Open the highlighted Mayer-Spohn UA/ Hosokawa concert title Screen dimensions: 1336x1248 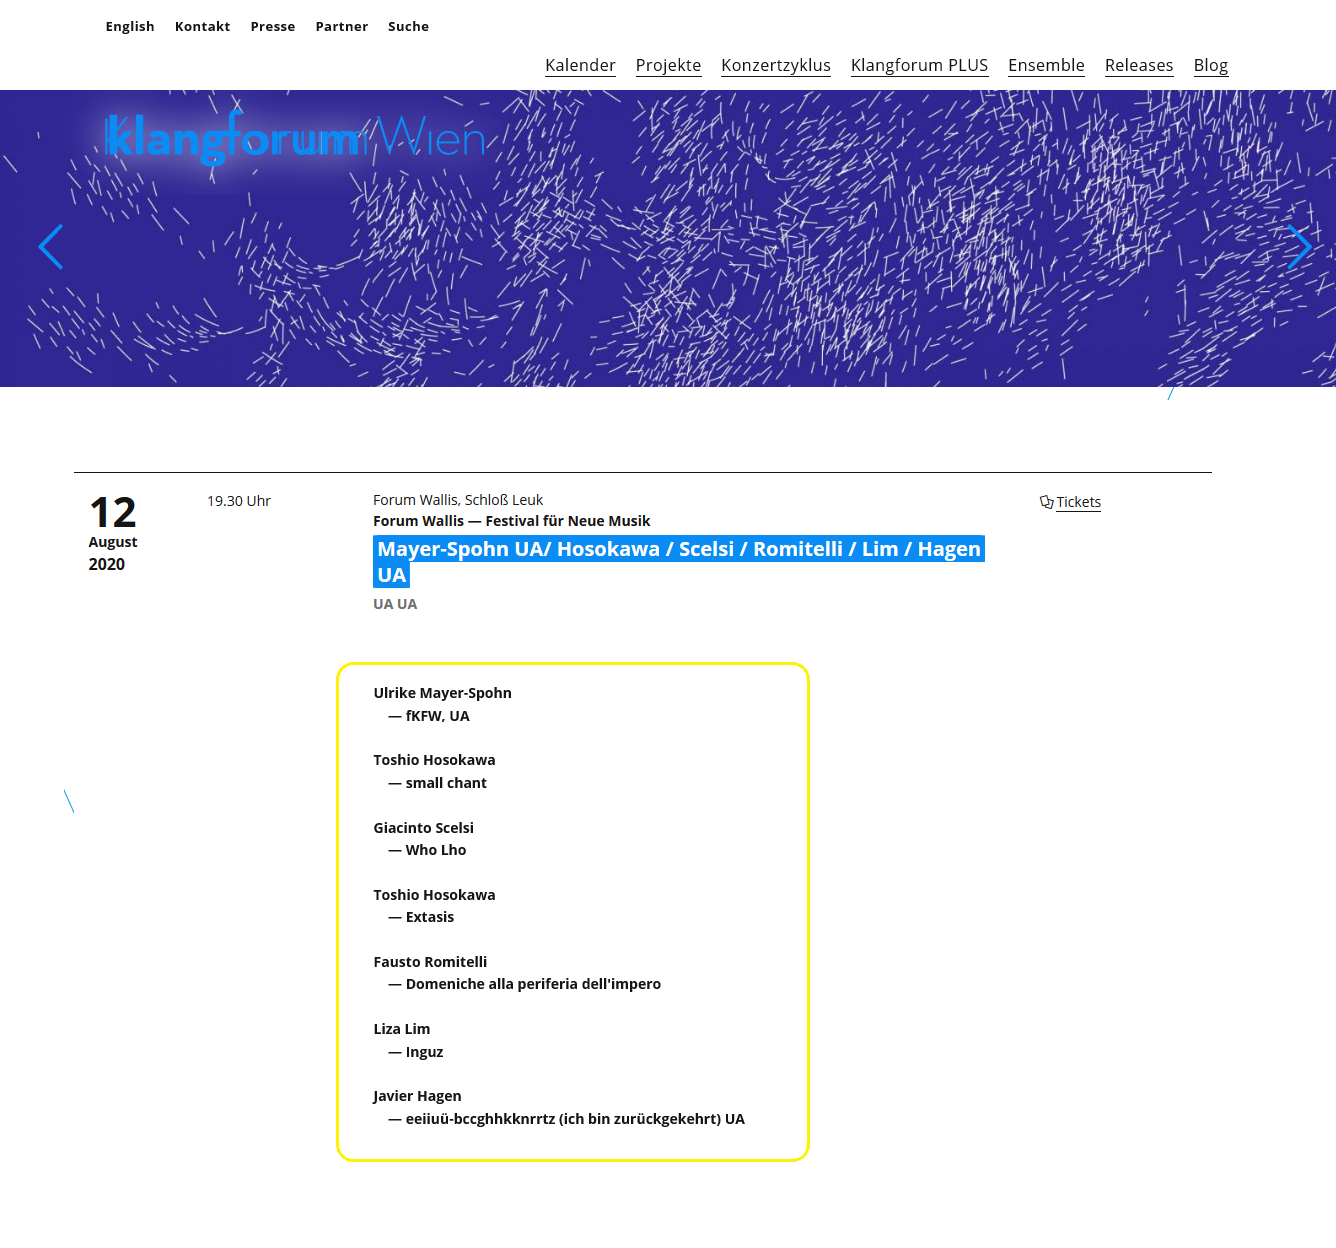pyautogui.click(x=679, y=562)
